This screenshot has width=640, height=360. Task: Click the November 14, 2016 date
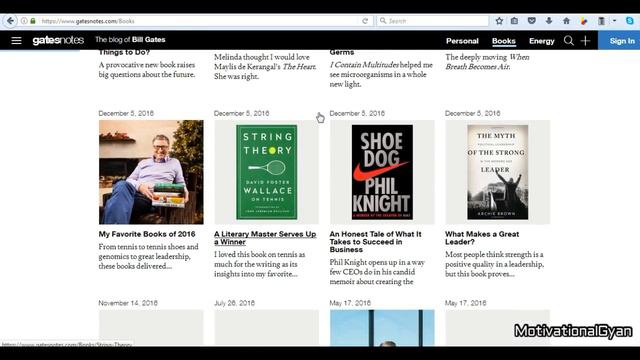tap(128, 303)
